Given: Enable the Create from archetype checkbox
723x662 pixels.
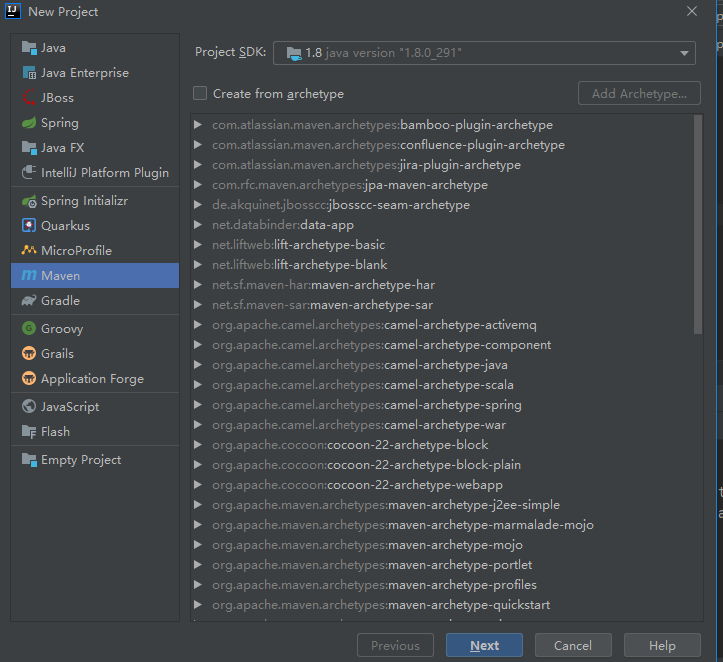Looking at the screenshot, I should (x=200, y=94).
